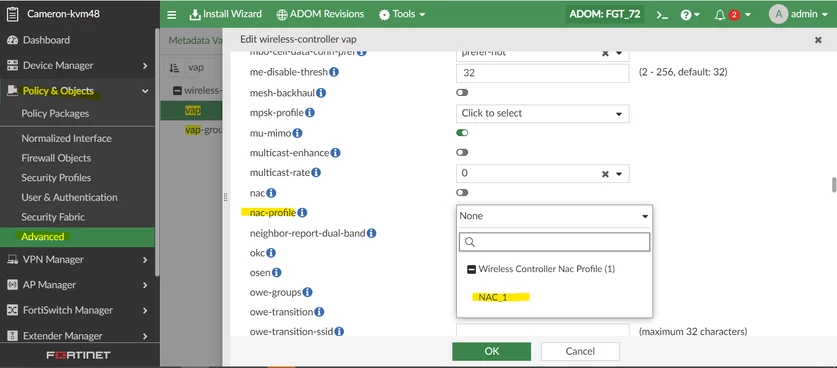Click info icon next to neighbor-report-dual-band
Image resolution: width=837 pixels, height=368 pixels.
pyautogui.click(x=372, y=233)
